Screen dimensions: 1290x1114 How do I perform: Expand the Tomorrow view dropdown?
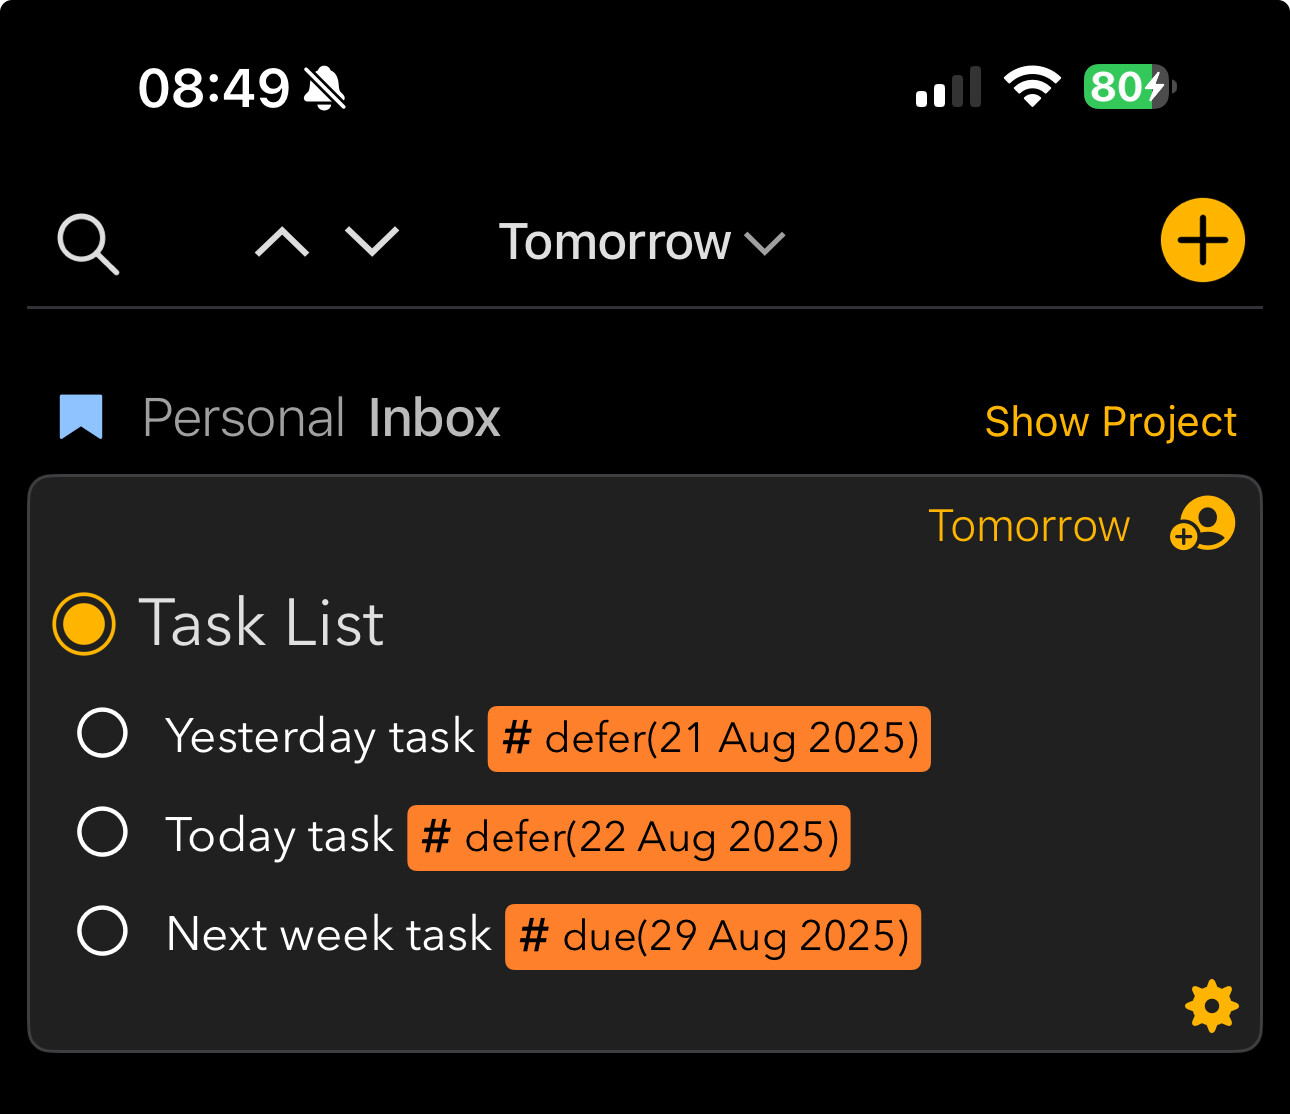pyautogui.click(x=641, y=242)
